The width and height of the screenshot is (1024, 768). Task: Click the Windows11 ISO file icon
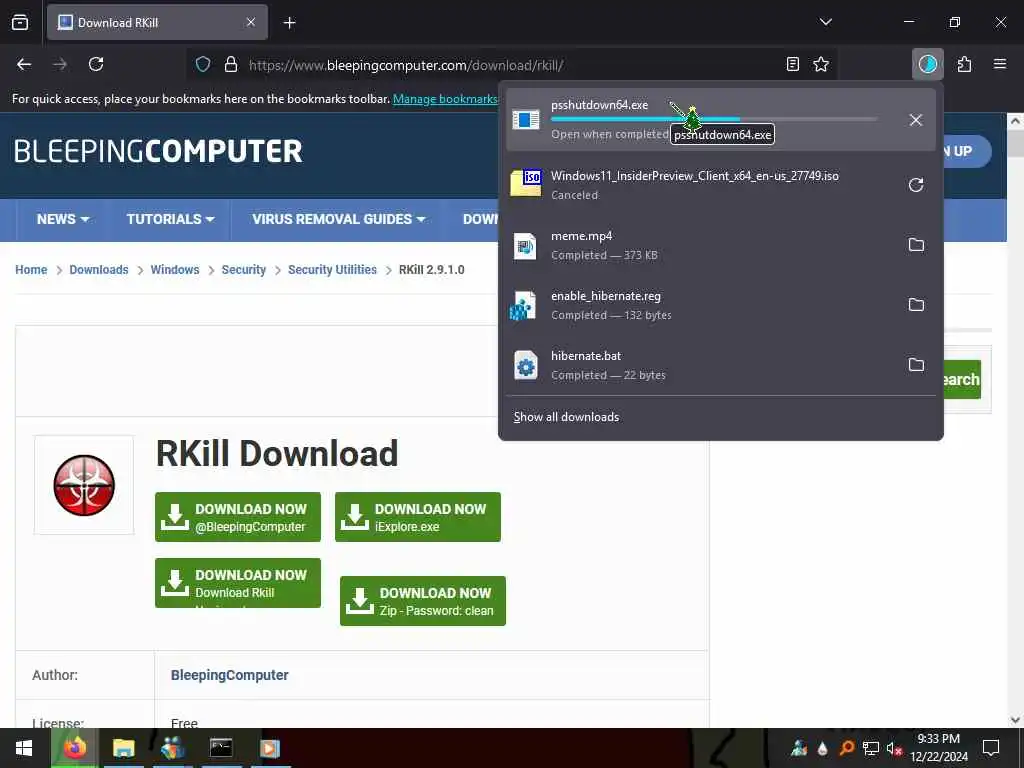pyautogui.click(x=526, y=183)
